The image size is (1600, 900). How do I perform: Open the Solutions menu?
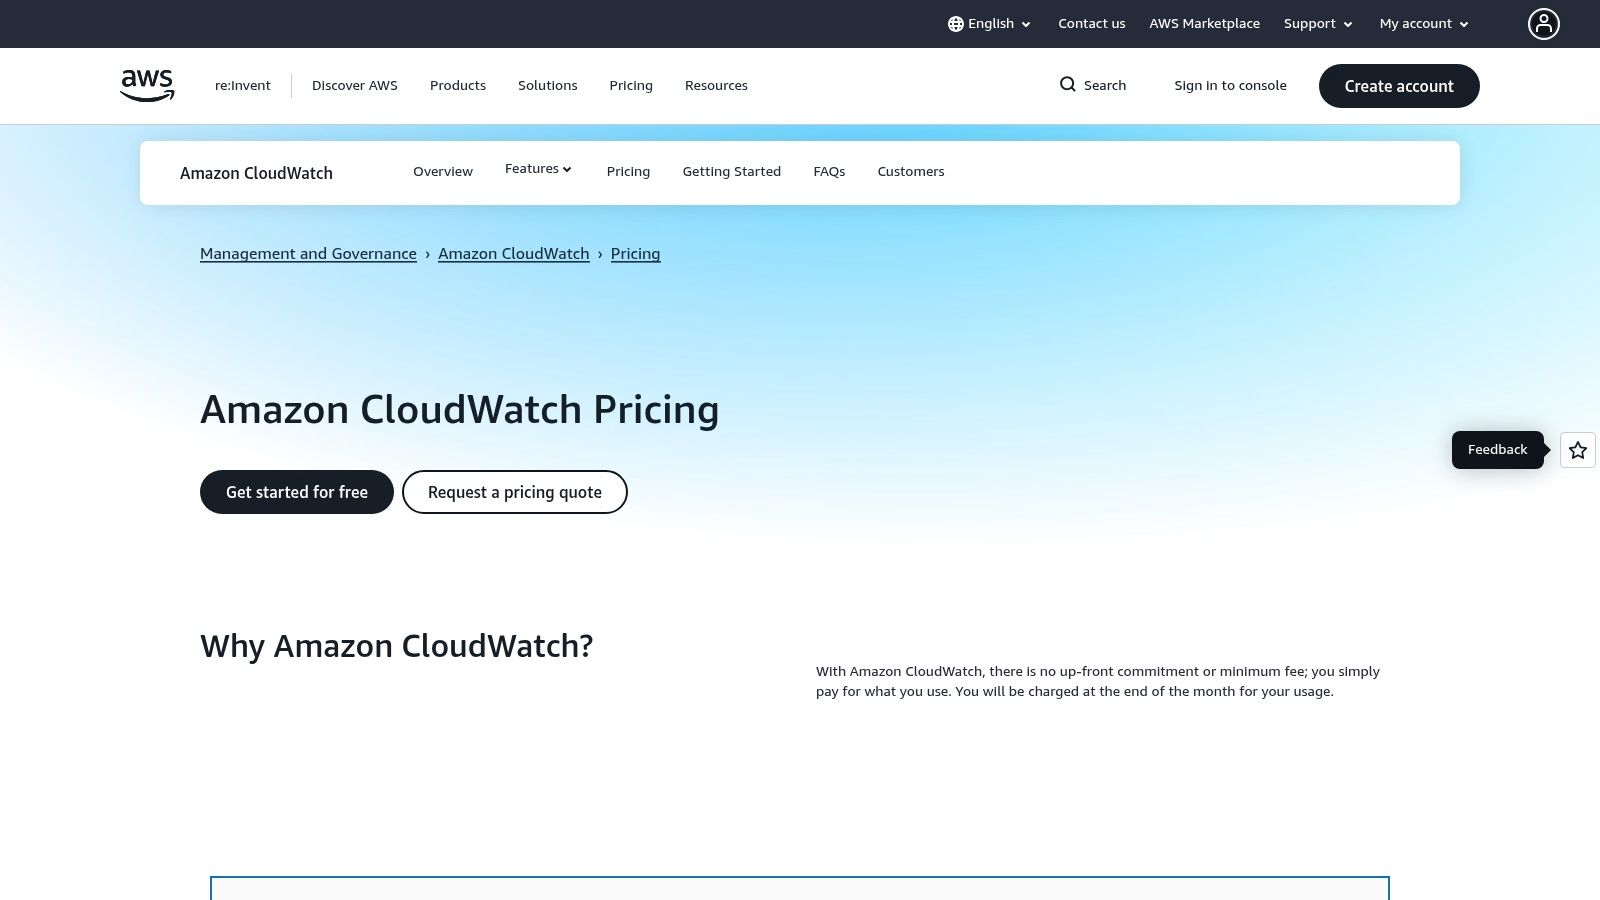pos(547,86)
